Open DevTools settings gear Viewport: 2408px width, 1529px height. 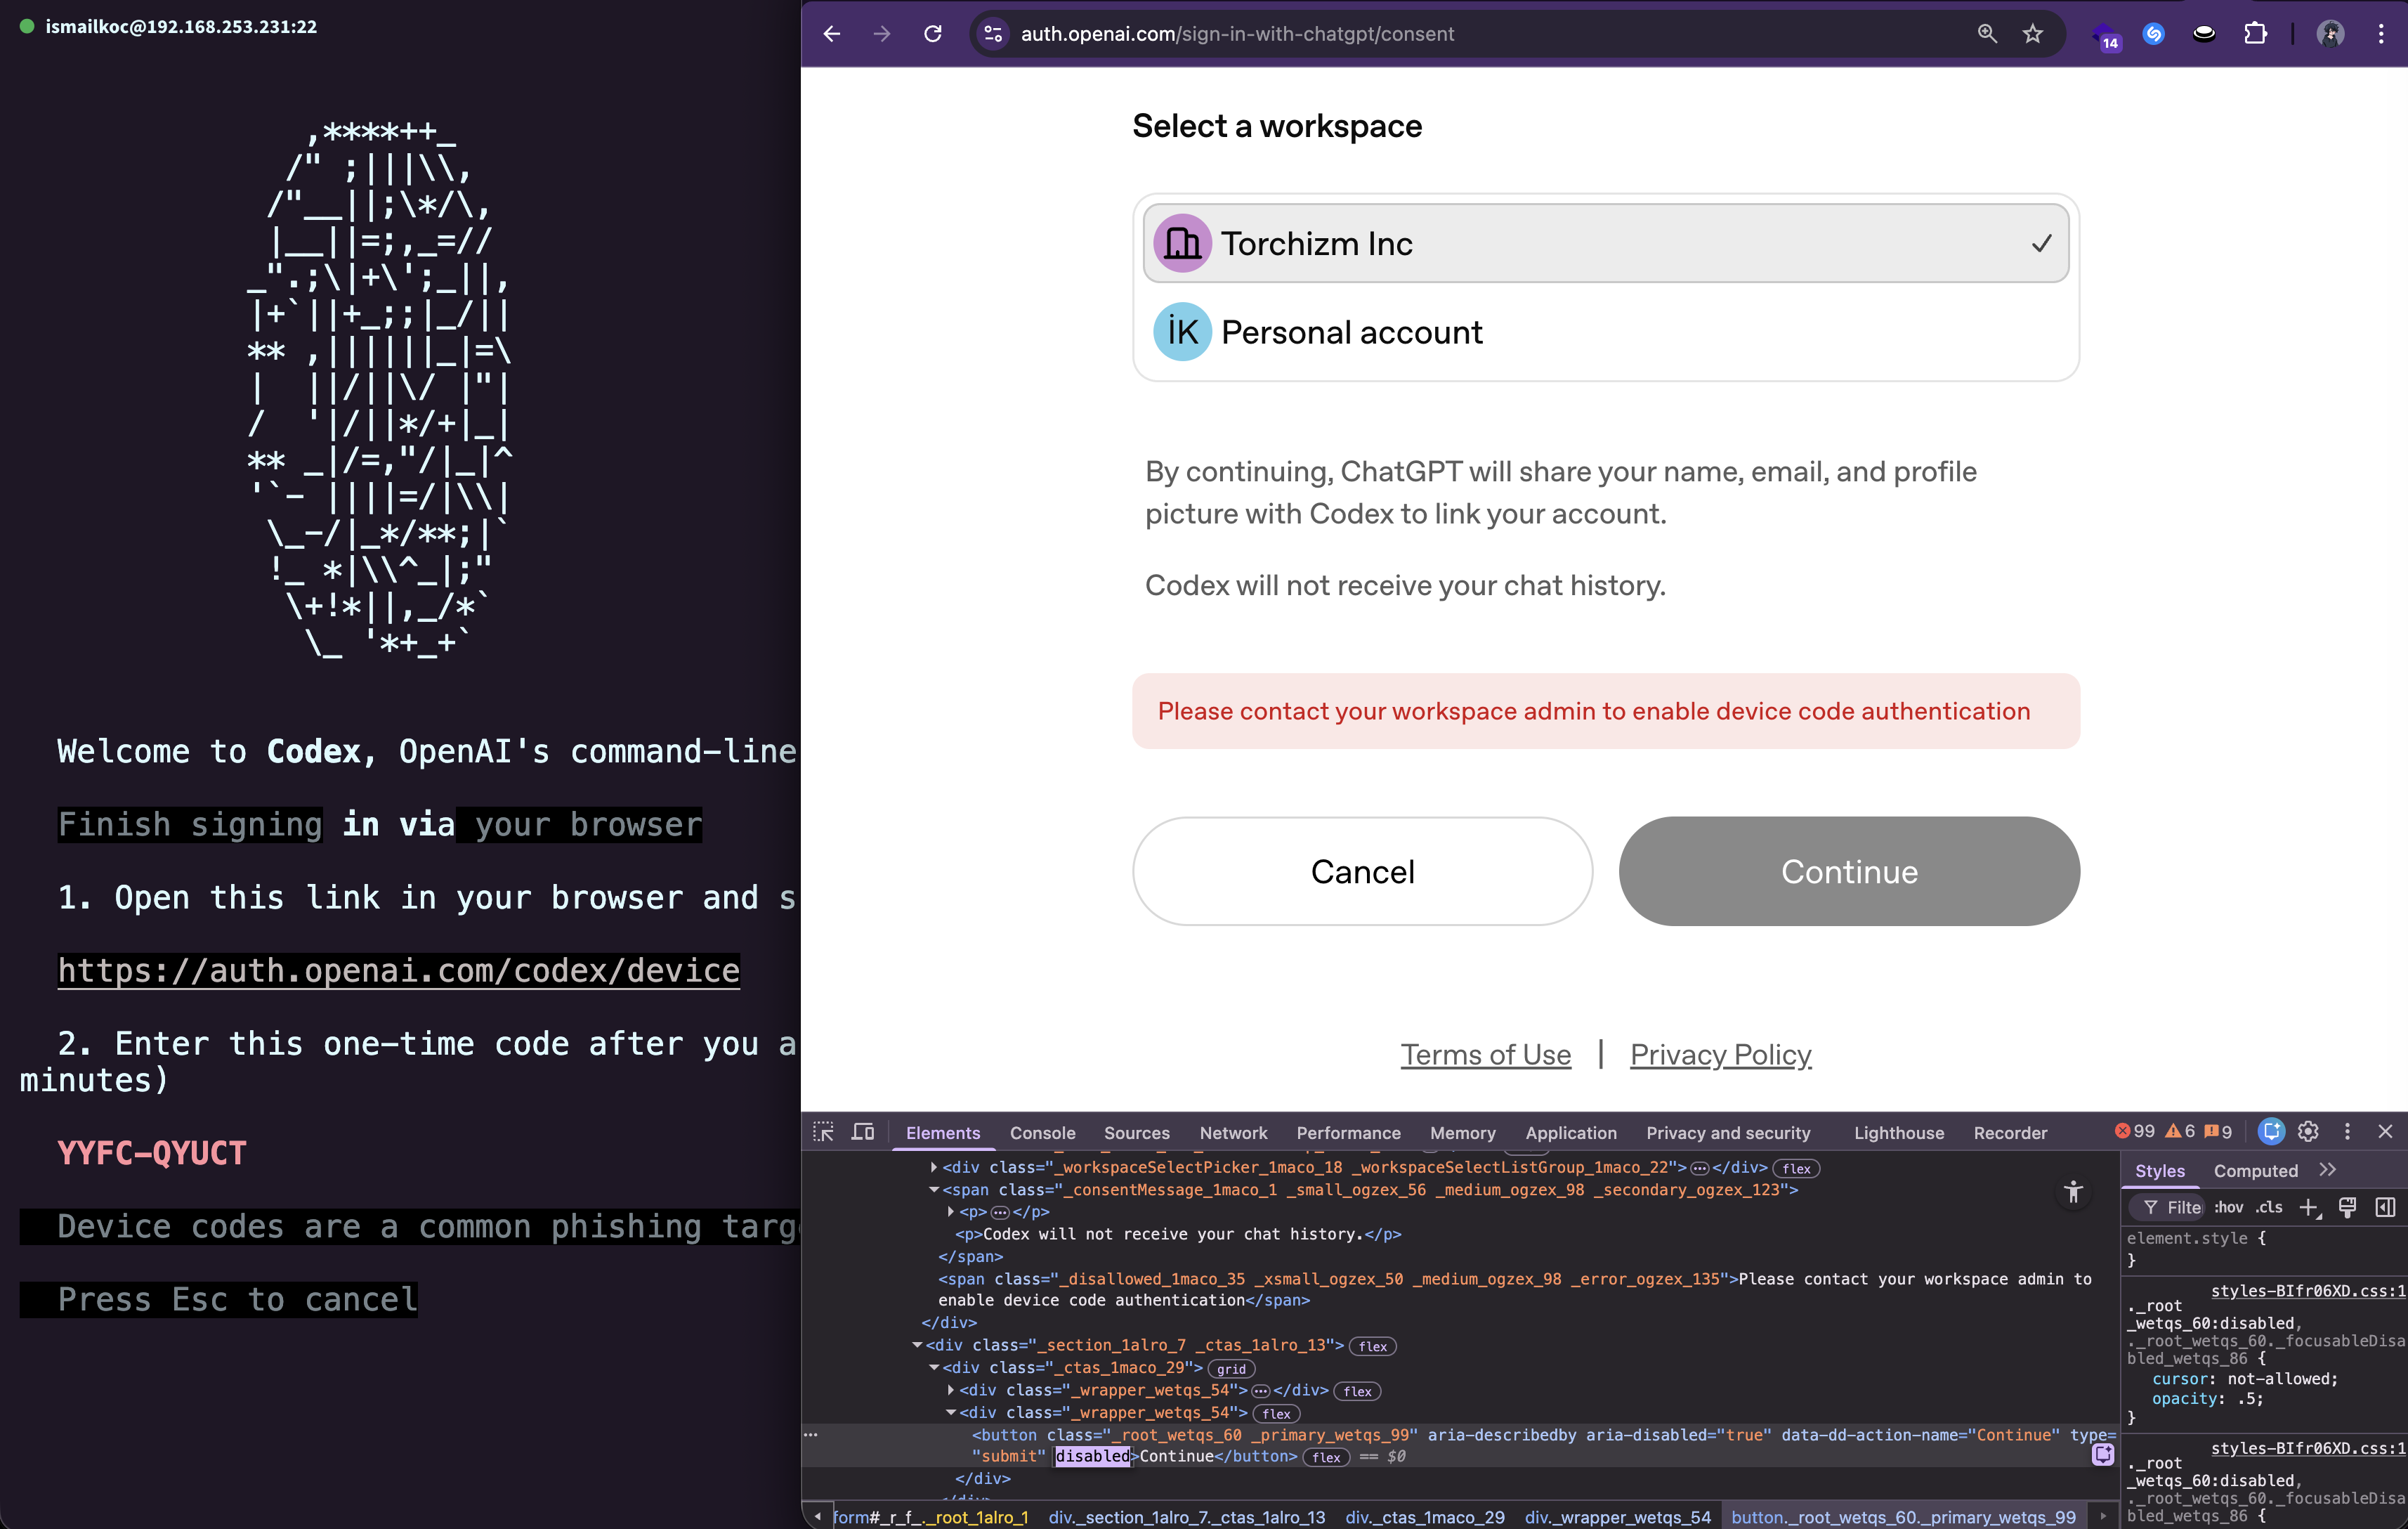tap(2309, 1131)
